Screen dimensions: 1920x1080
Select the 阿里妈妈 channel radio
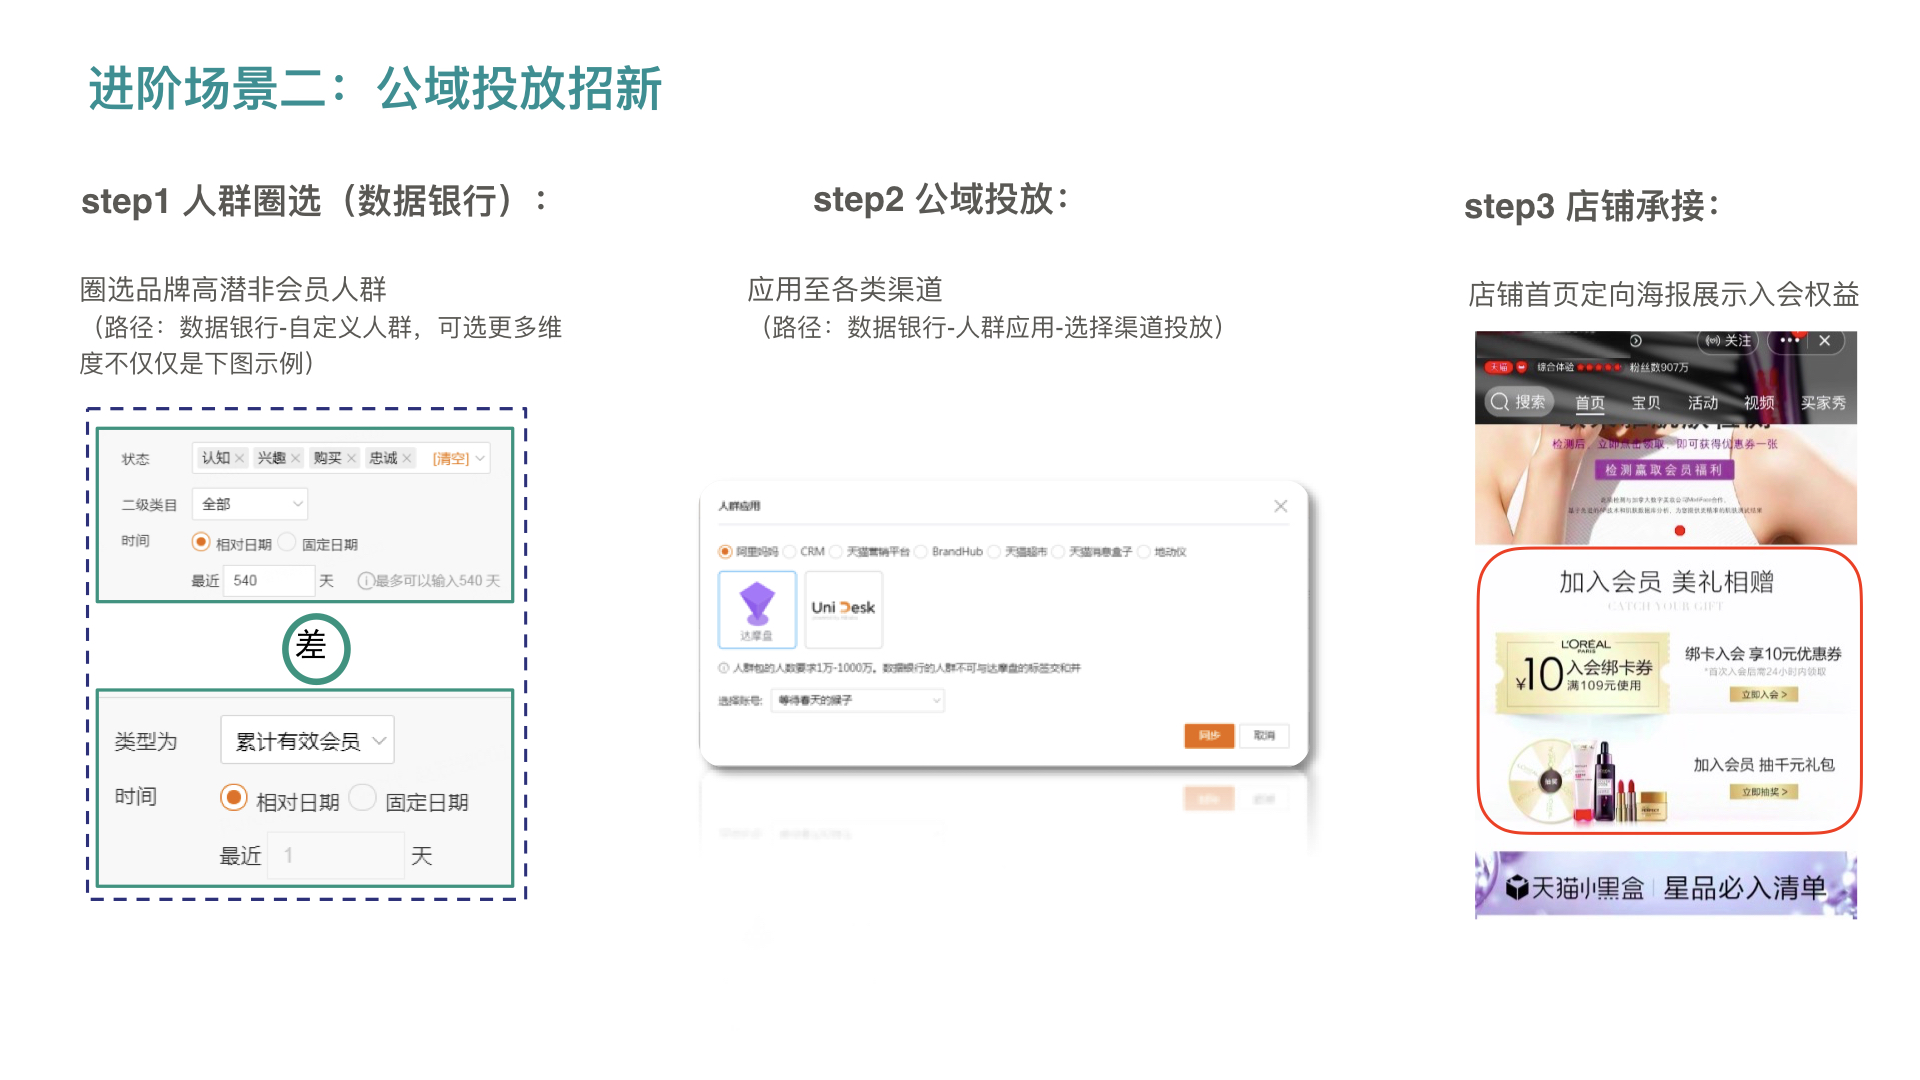(x=725, y=551)
